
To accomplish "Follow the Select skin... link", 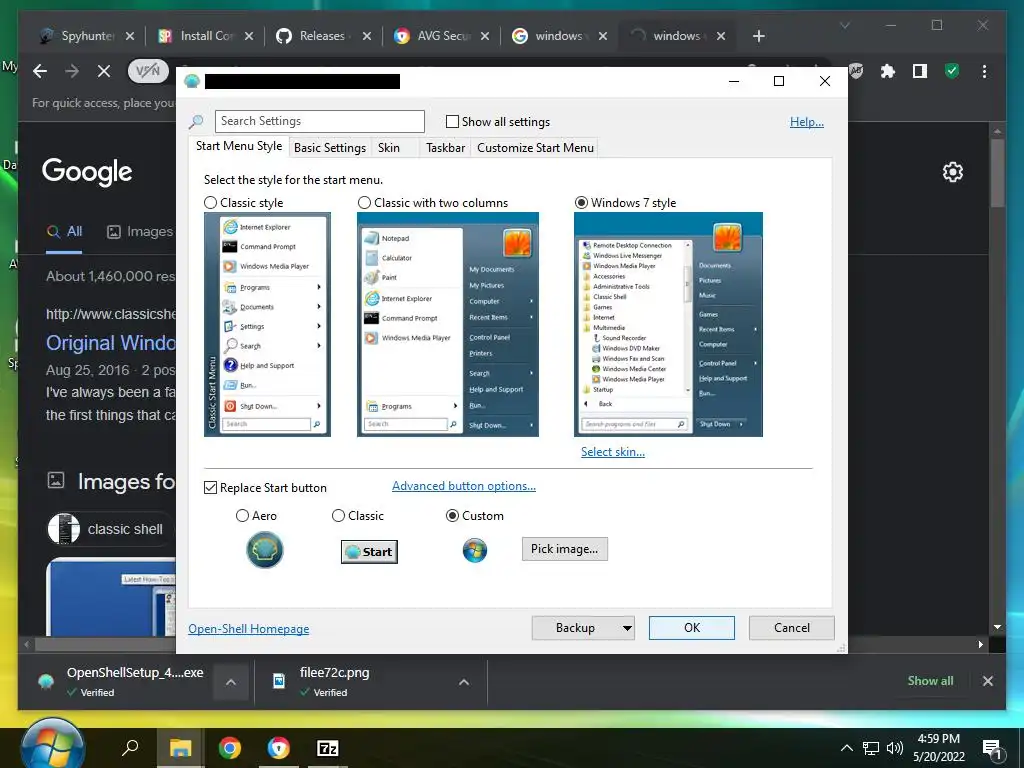I will [x=613, y=452].
